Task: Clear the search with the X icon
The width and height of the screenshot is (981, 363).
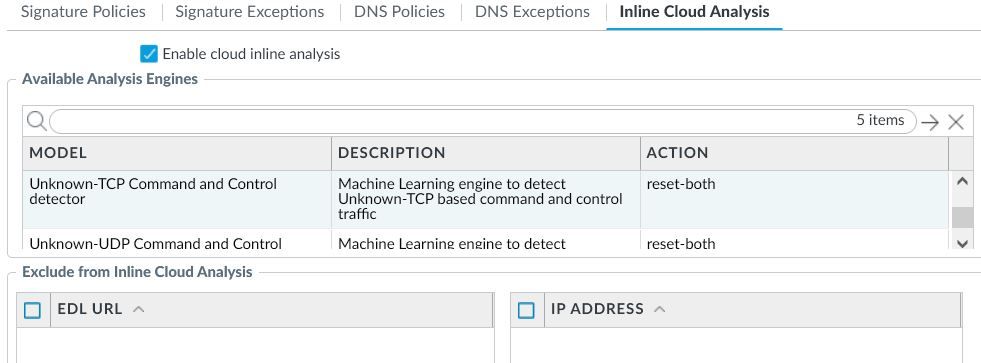Action: 955,122
